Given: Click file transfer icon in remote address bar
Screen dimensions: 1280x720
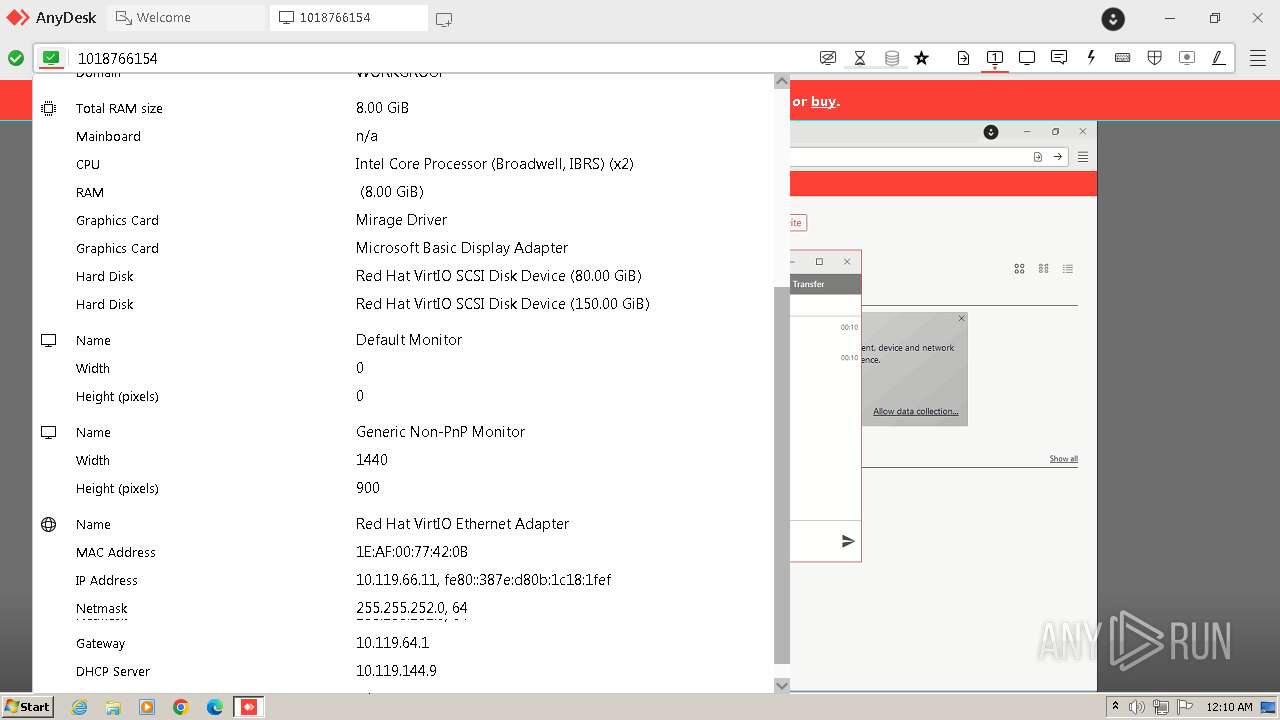Looking at the screenshot, I should (1038, 157).
